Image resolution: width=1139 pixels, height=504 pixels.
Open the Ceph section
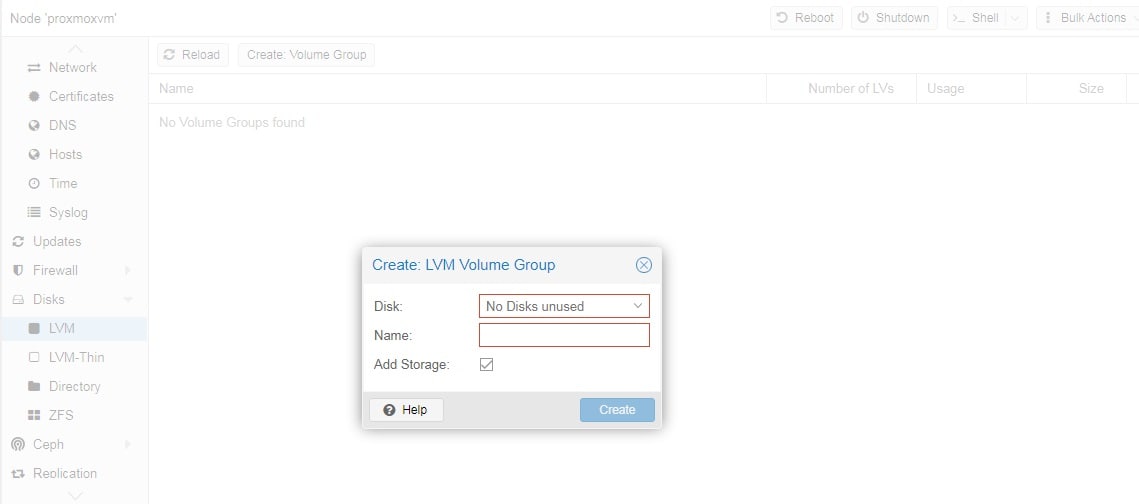tap(48, 444)
